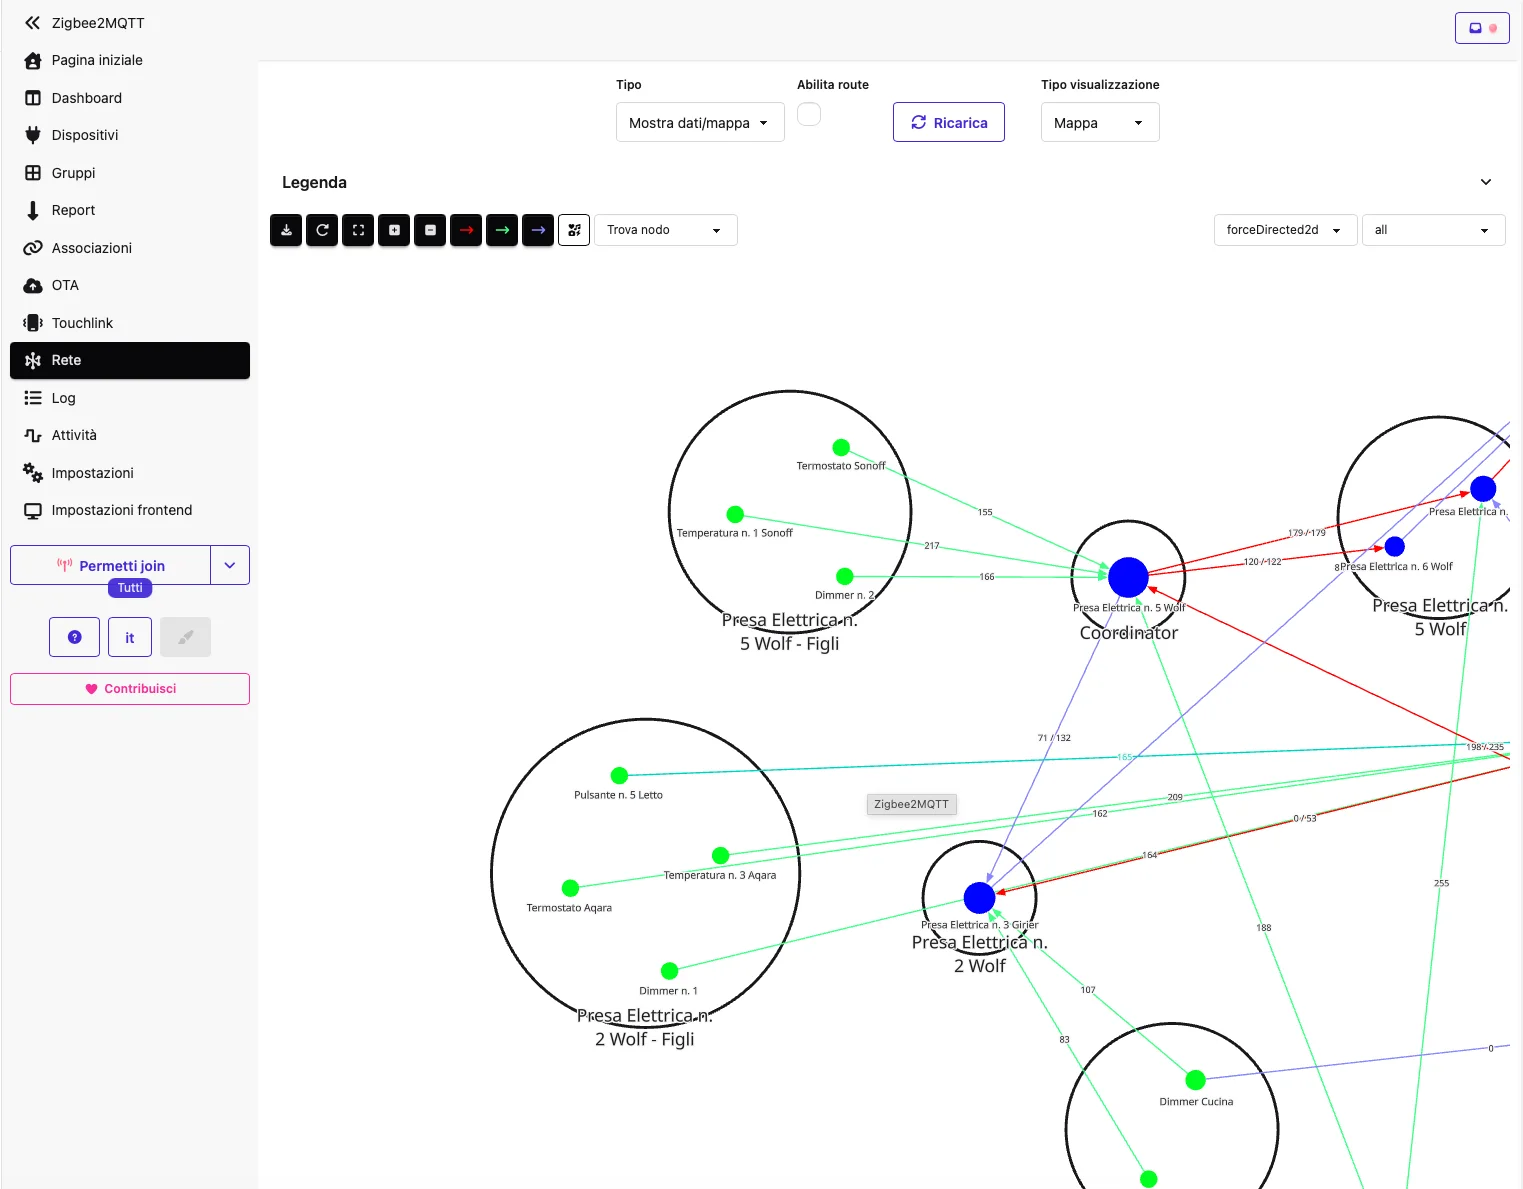Click the Ricarica button

949,122
